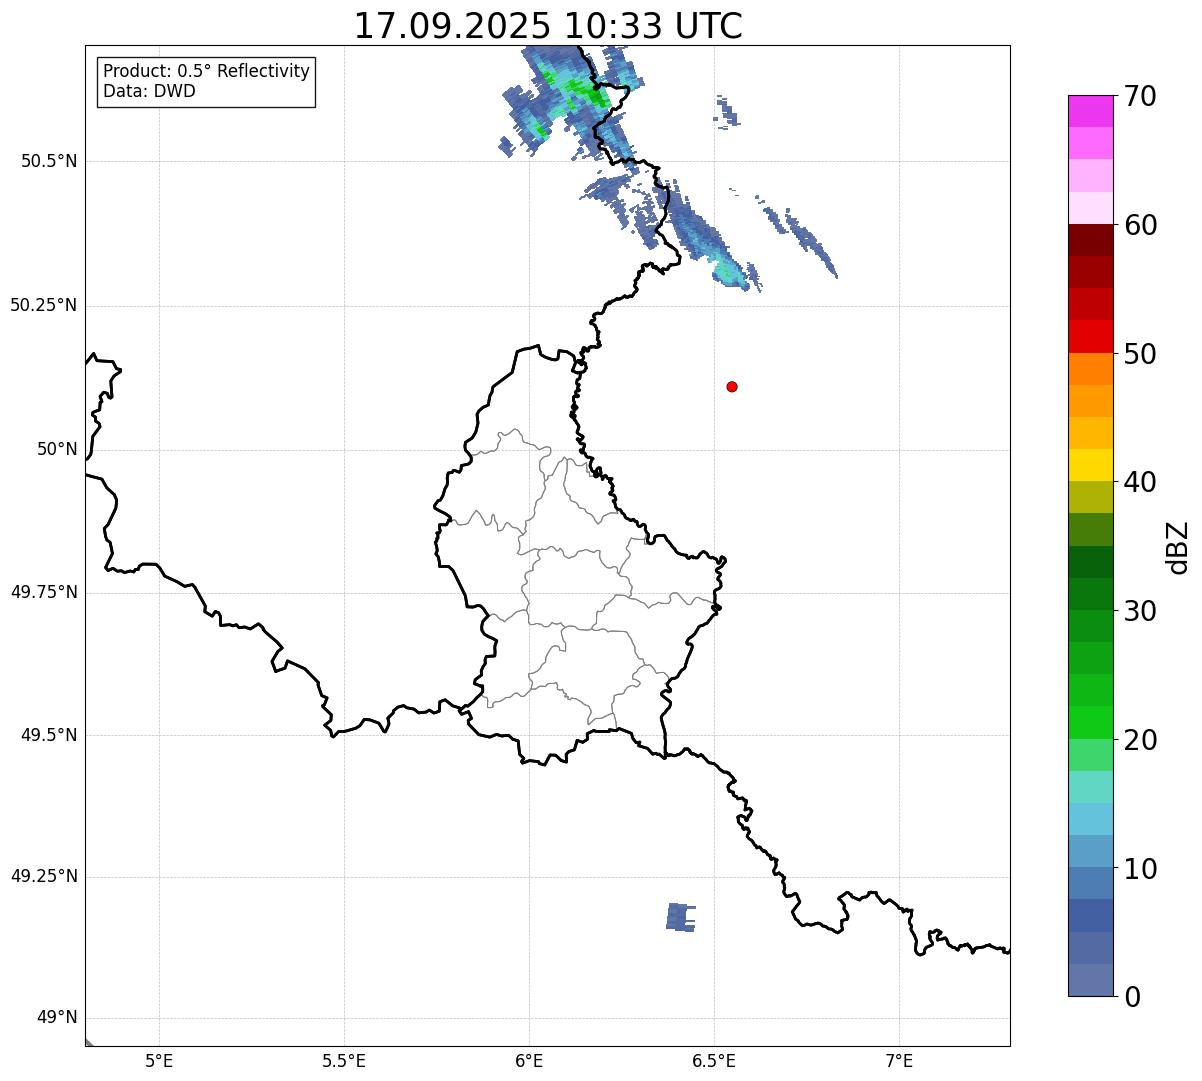Click the small radar echo block near 49.2°N
Screen dimensions: 1202x1081
[680, 917]
